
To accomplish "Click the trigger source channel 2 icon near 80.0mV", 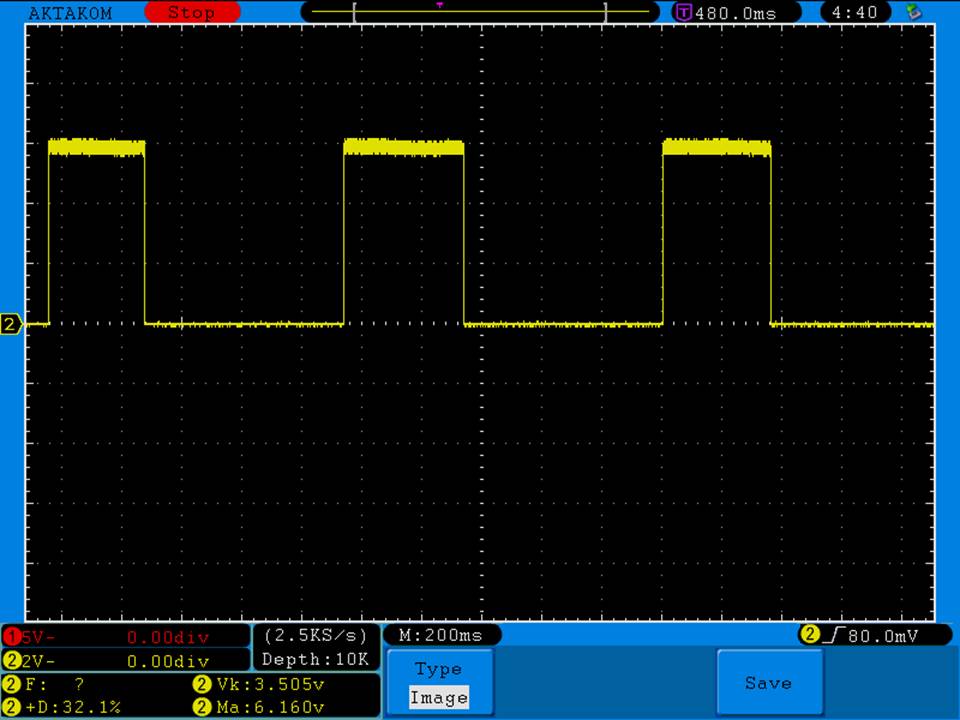I will coord(809,635).
